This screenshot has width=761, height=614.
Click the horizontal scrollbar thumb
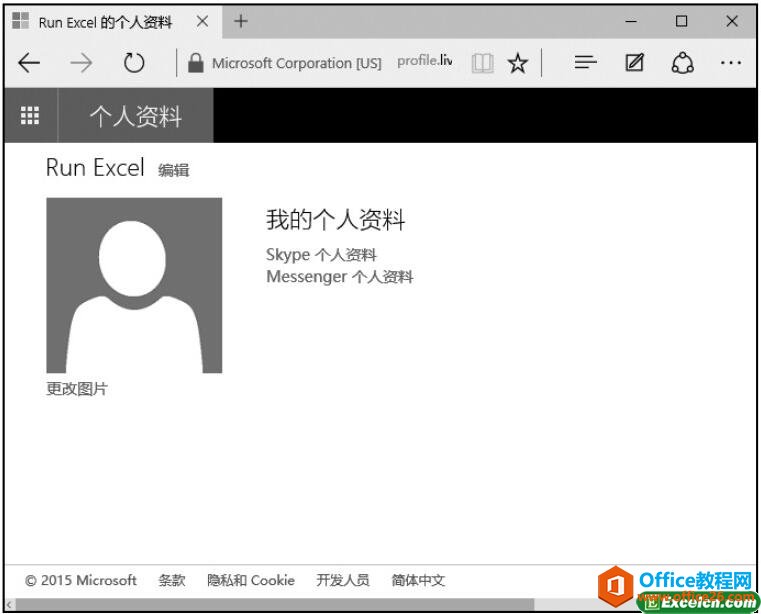275,605
